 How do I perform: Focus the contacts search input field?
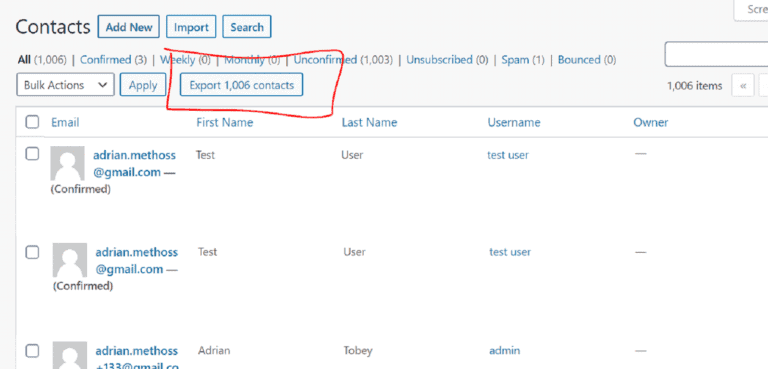coord(716,54)
